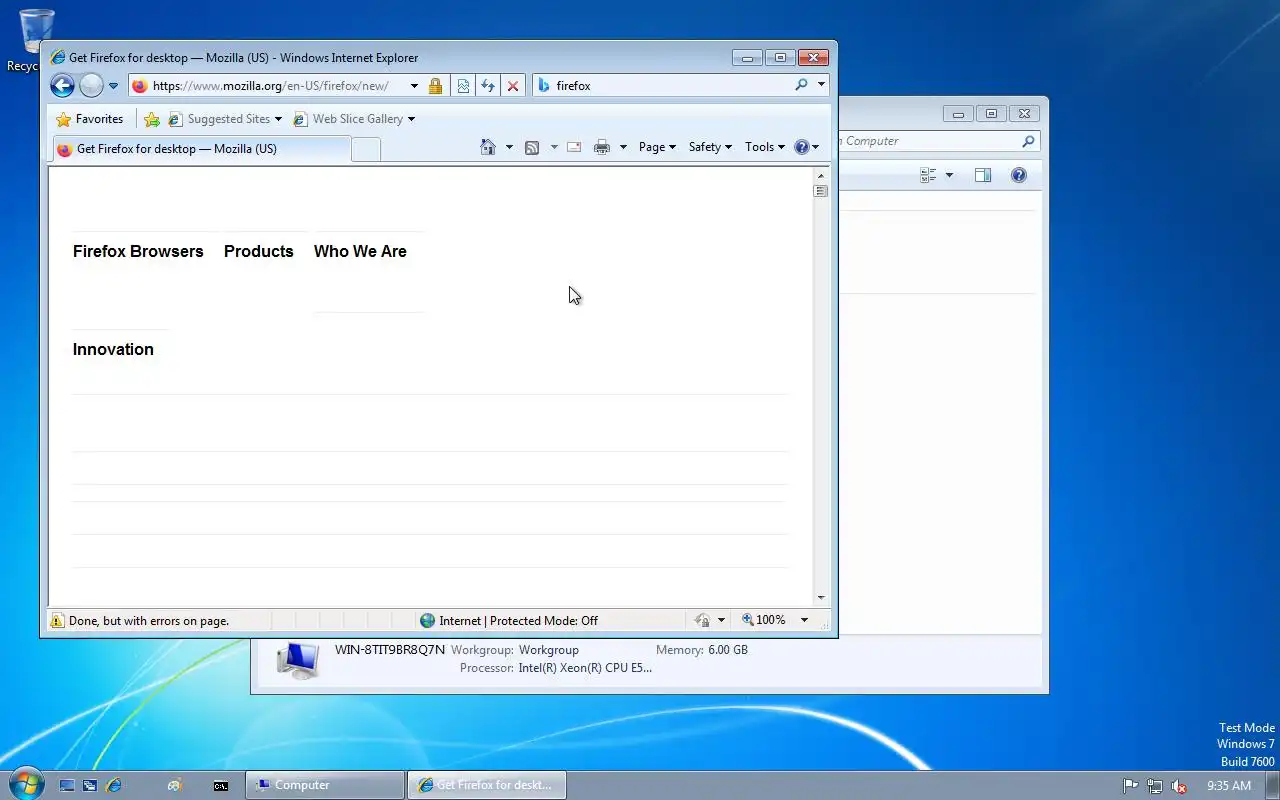
Task: Open the Windows Start button
Action: point(26,785)
